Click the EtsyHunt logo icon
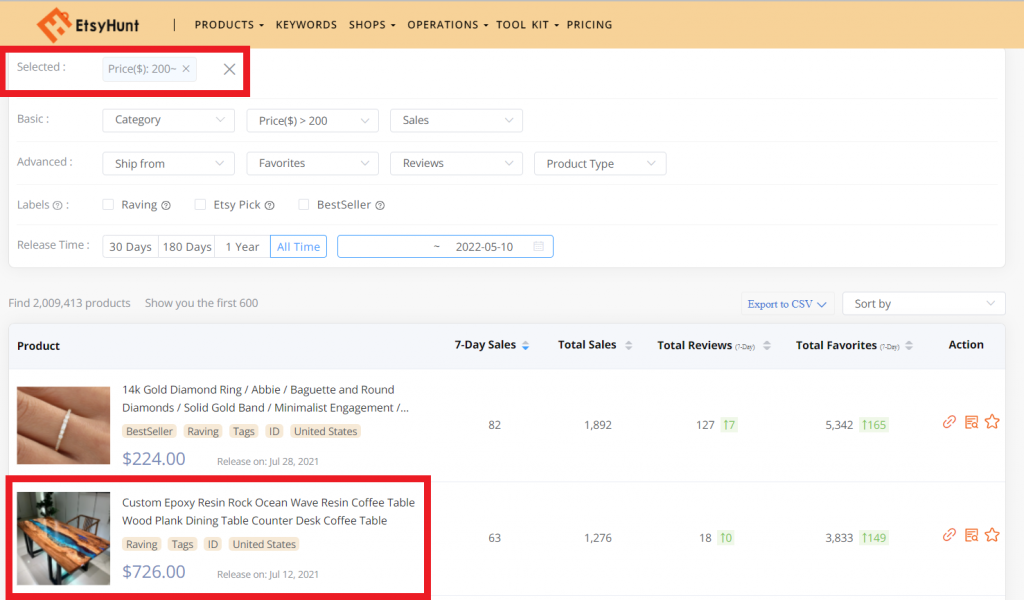The width and height of the screenshot is (1024, 600). tap(53, 25)
